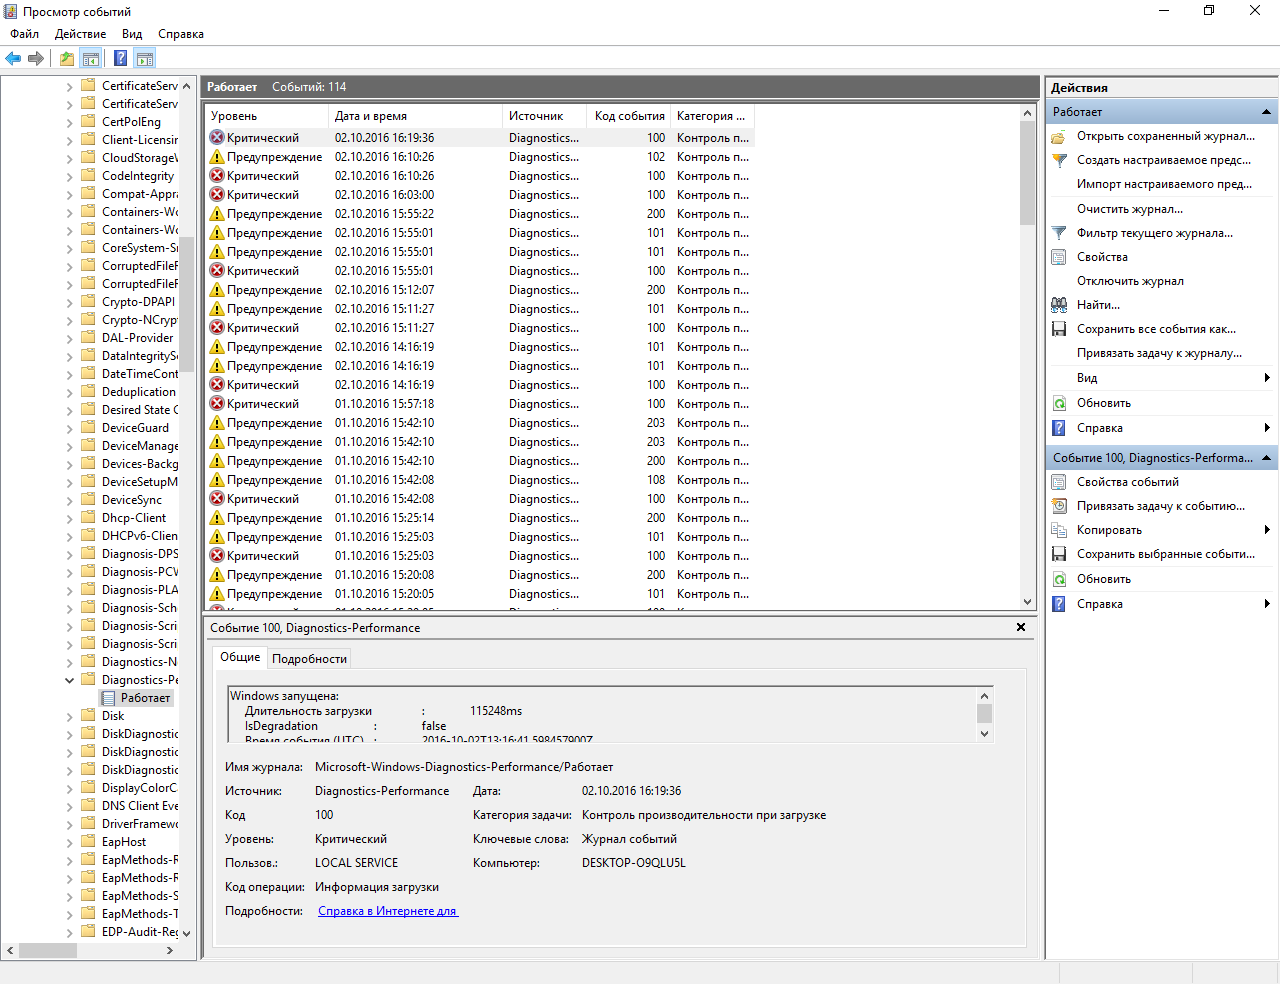1280x984 pixels.
Task: Click the down arrow of the event description scrollbar
Action: [x=985, y=733]
